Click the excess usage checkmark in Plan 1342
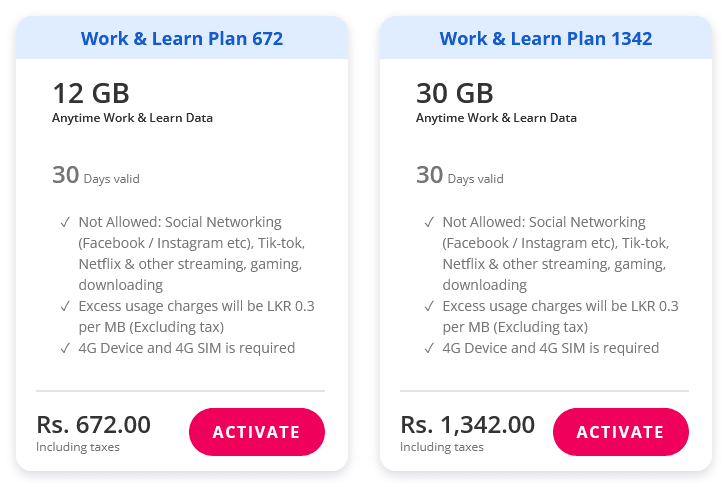Viewport: 728px width, 487px height. point(429,306)
